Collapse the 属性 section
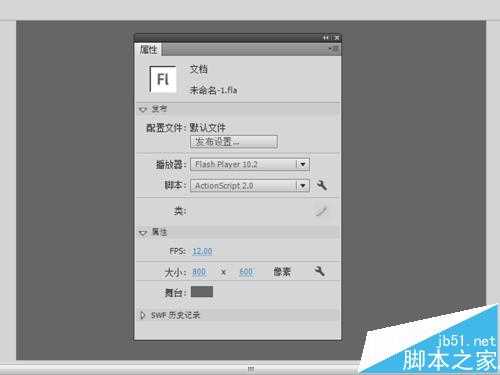The width and height of the screenshot is (500, 375). click(143, 232)
